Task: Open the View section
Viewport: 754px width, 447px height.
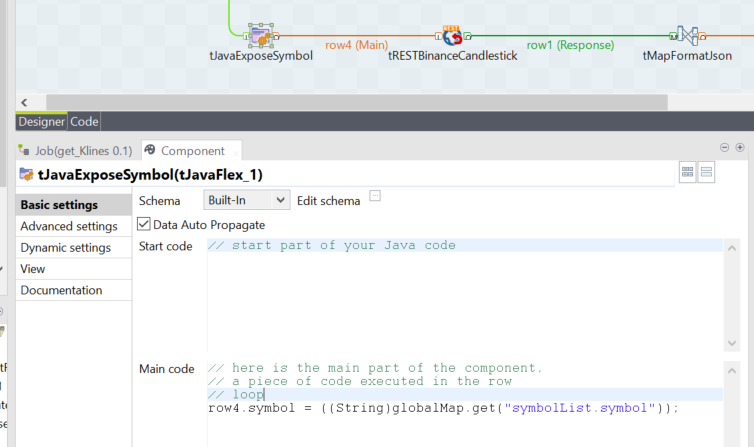Action: tap(74, 269)
